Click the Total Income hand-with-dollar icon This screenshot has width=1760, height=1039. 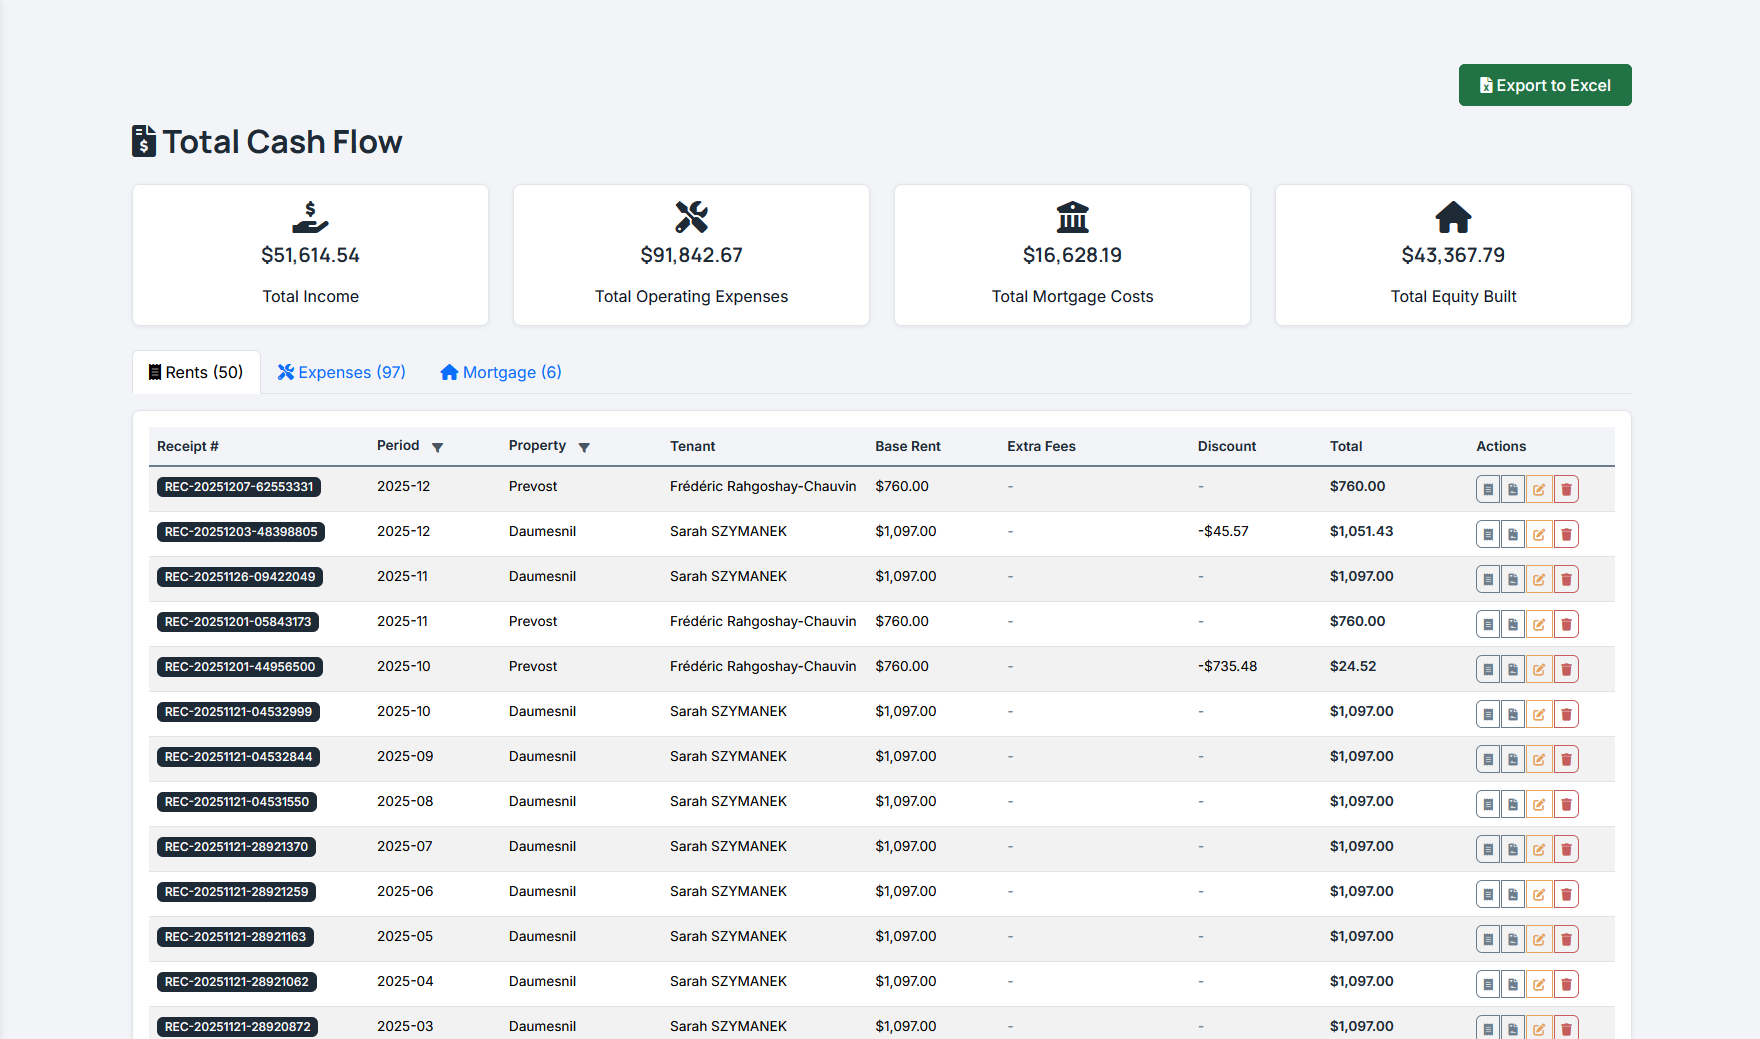coord(310,218)
